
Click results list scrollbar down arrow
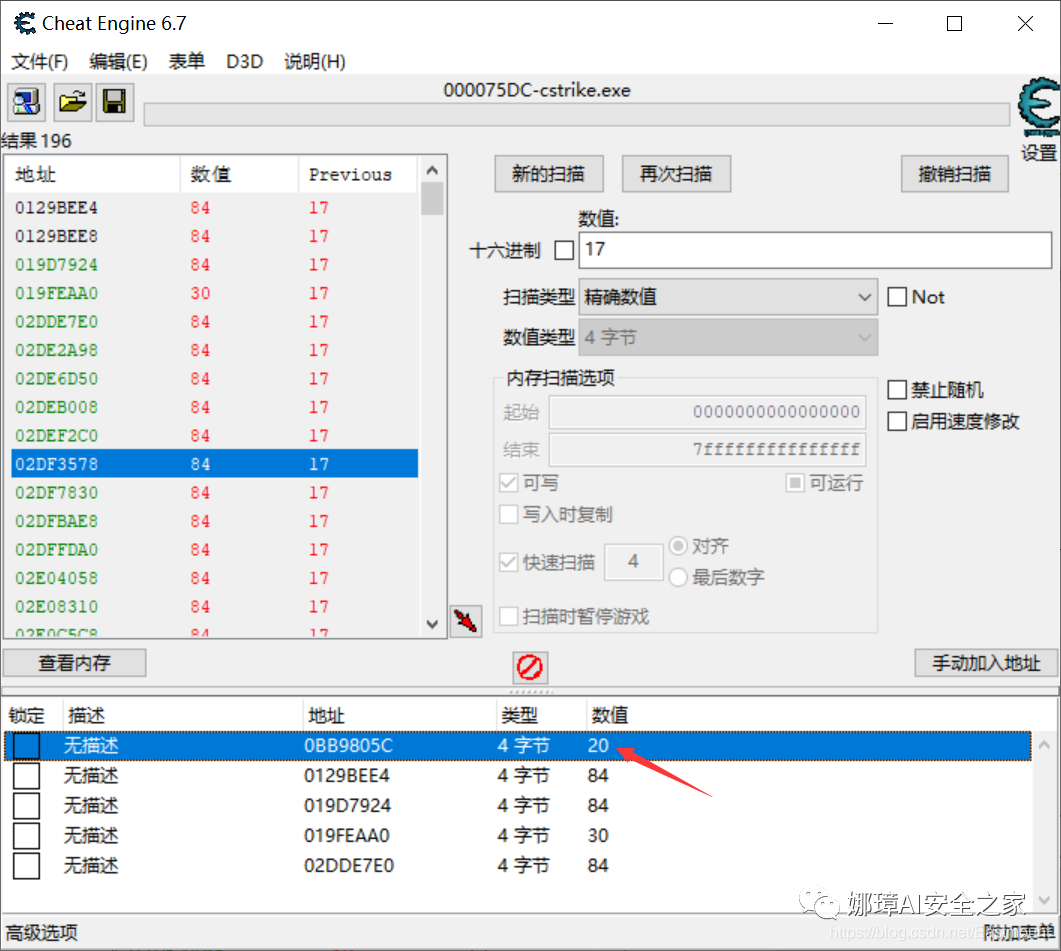click(432, 624)
